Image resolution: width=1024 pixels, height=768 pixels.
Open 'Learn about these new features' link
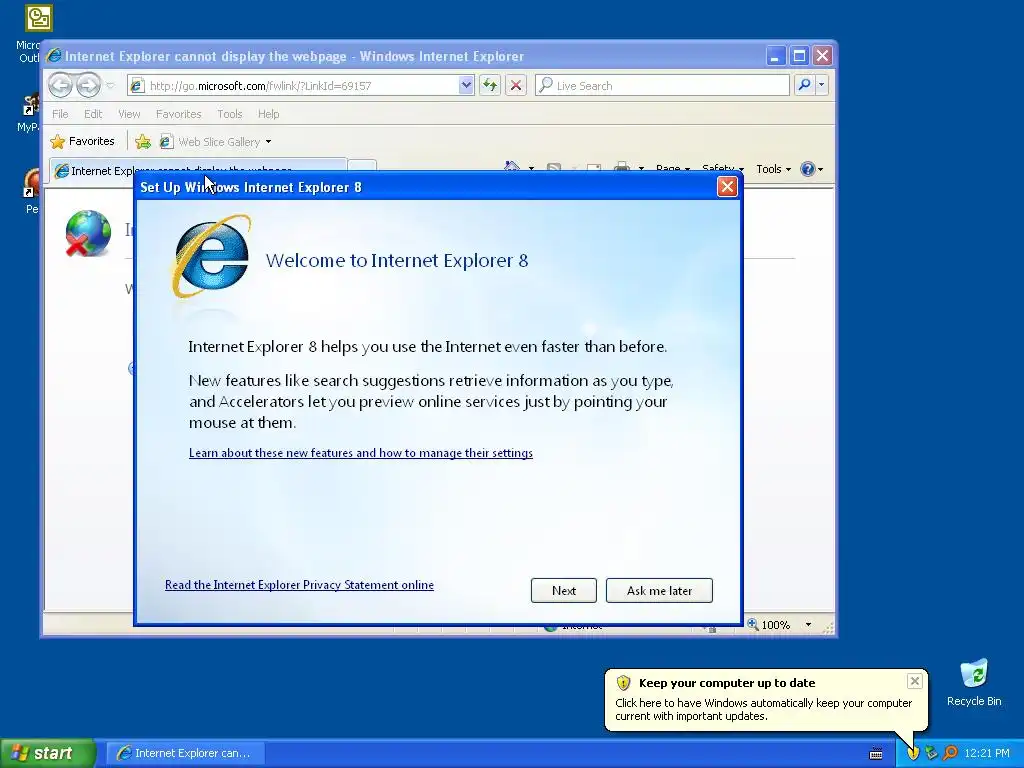click(360, 453)
